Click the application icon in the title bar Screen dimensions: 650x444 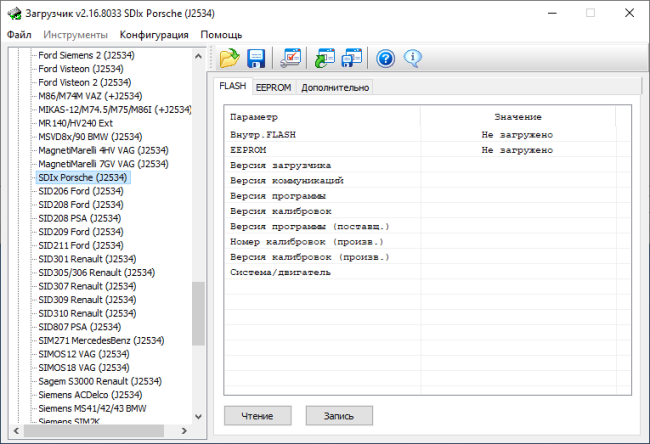coord(15,13)
